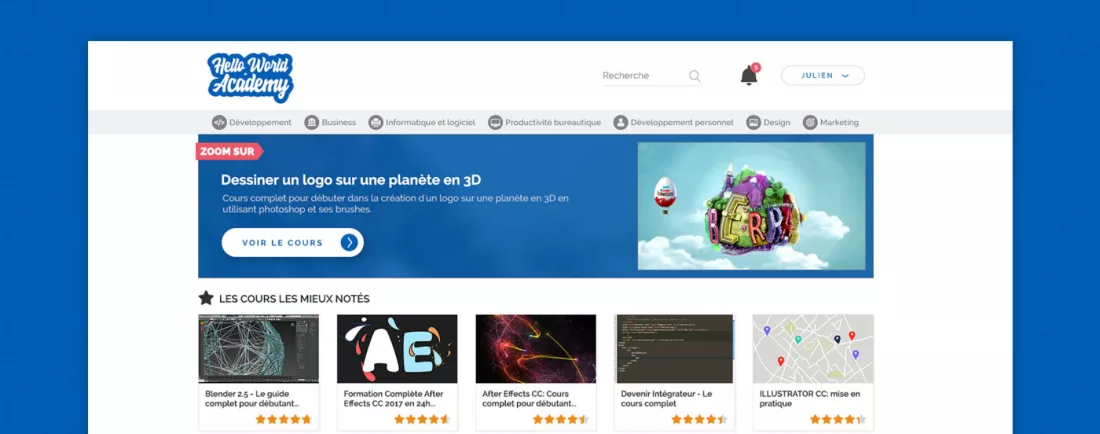Viewport: 1100px width, 434px height.
Task: Click the ZOOM SUR ribbon label
Action: [x=229, y=151]
